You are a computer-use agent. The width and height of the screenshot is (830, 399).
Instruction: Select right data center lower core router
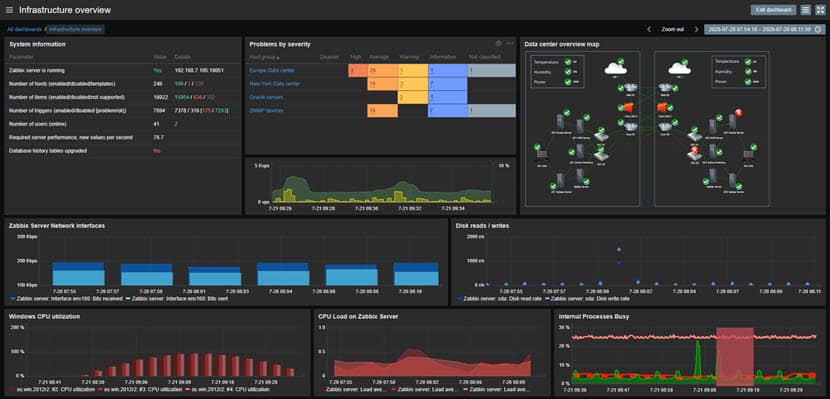click(x=664, y=126)
